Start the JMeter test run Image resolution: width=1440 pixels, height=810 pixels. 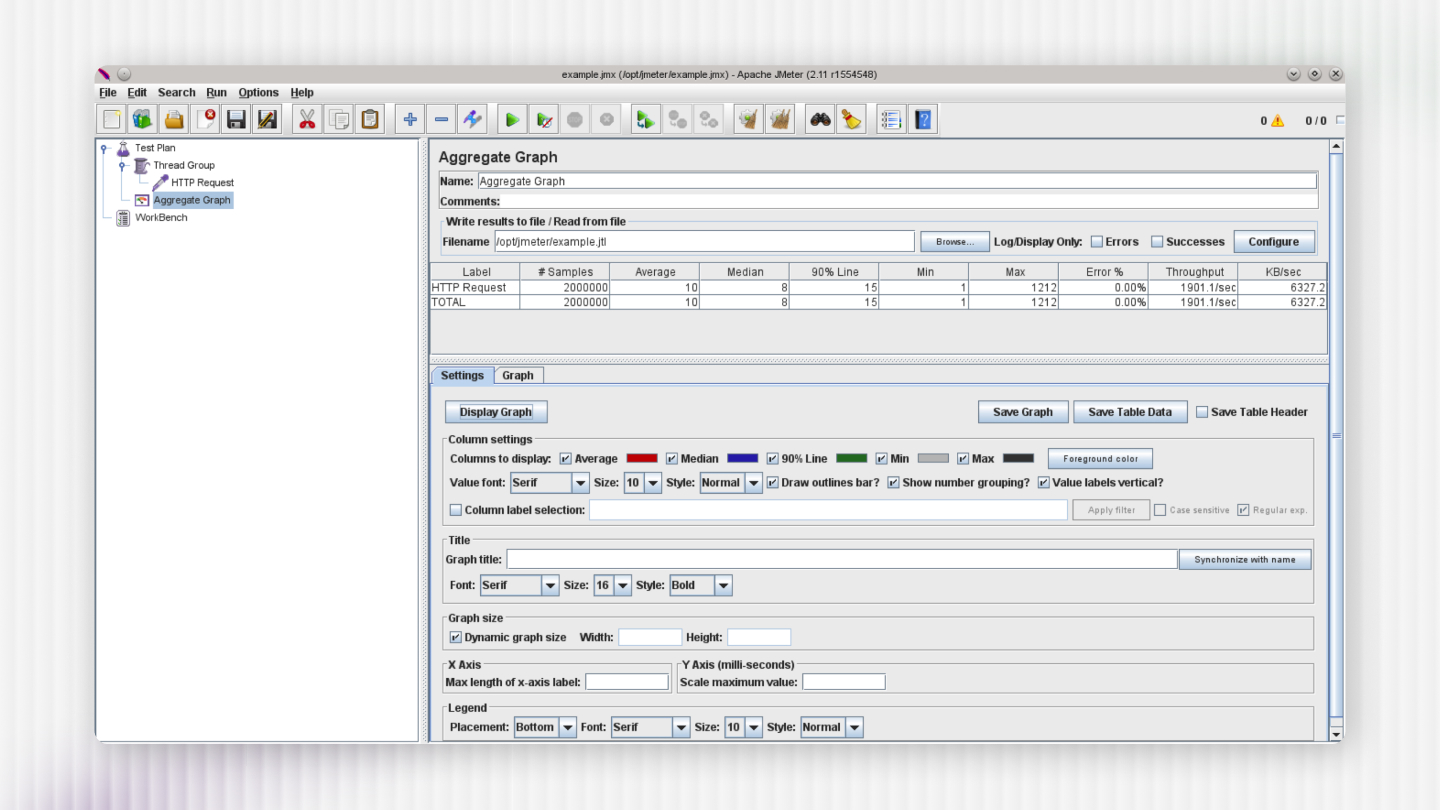click(x=511, y=118)
